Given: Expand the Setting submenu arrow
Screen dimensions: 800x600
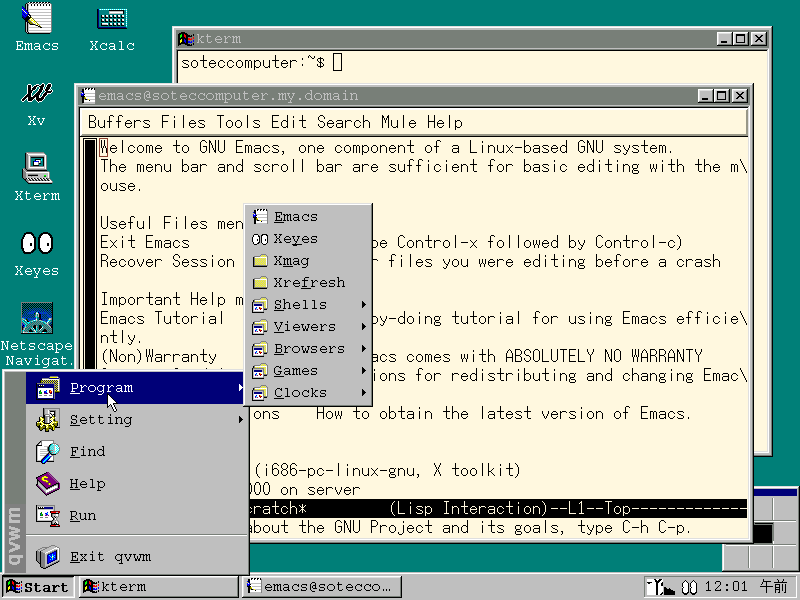Looking at the screenshot, I should coord(240,420).
